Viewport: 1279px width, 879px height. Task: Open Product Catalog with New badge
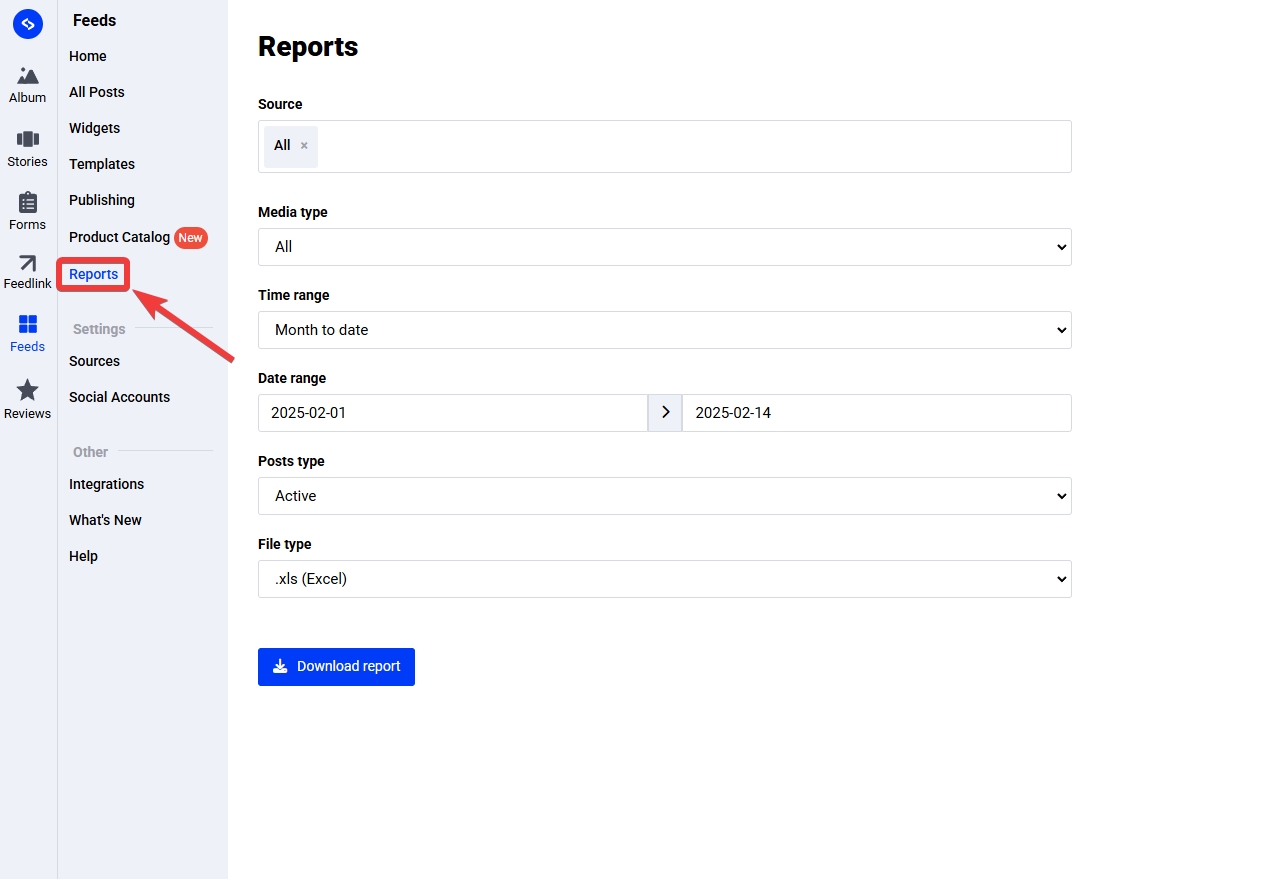(118, 237)
